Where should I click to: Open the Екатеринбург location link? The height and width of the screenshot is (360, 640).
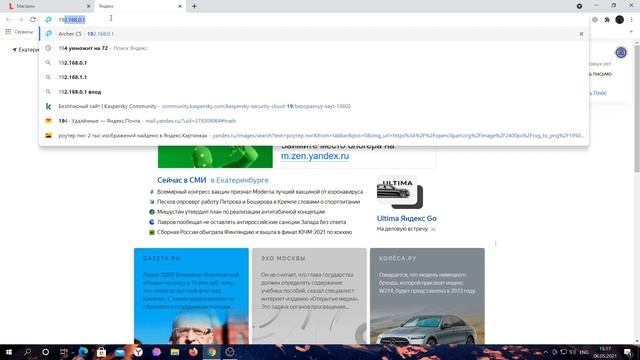(x=25, y=50)
